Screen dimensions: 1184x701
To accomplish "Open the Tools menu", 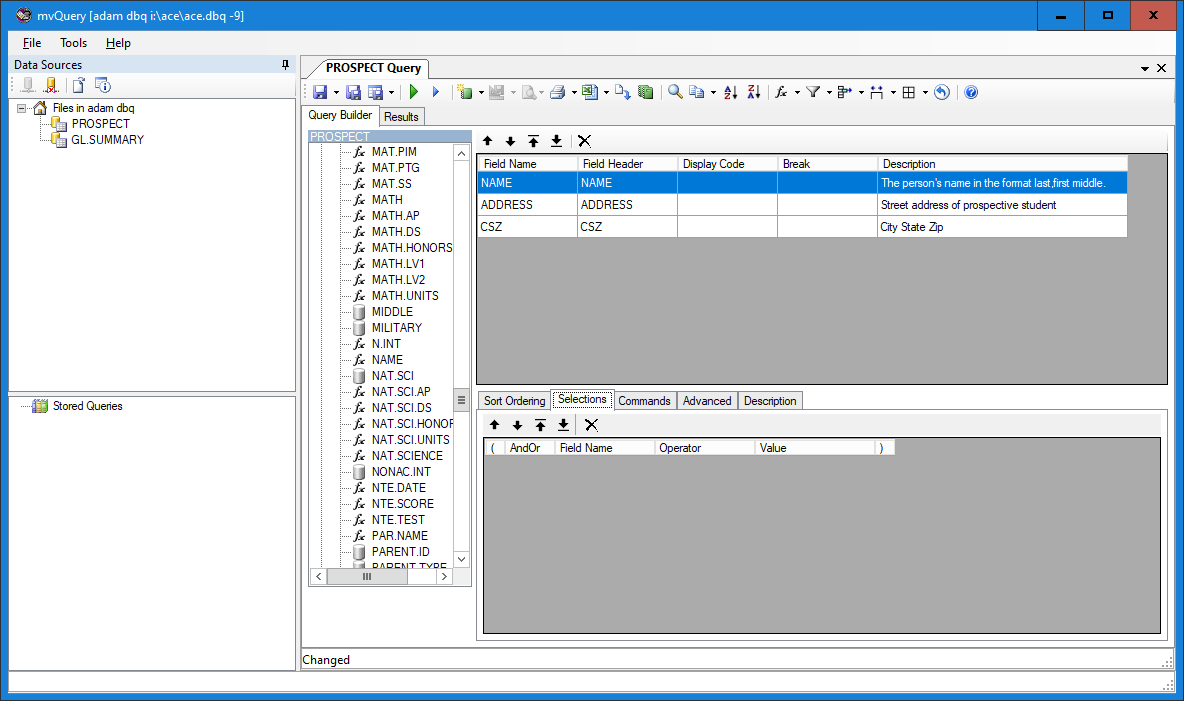I will tap(73, 43).
